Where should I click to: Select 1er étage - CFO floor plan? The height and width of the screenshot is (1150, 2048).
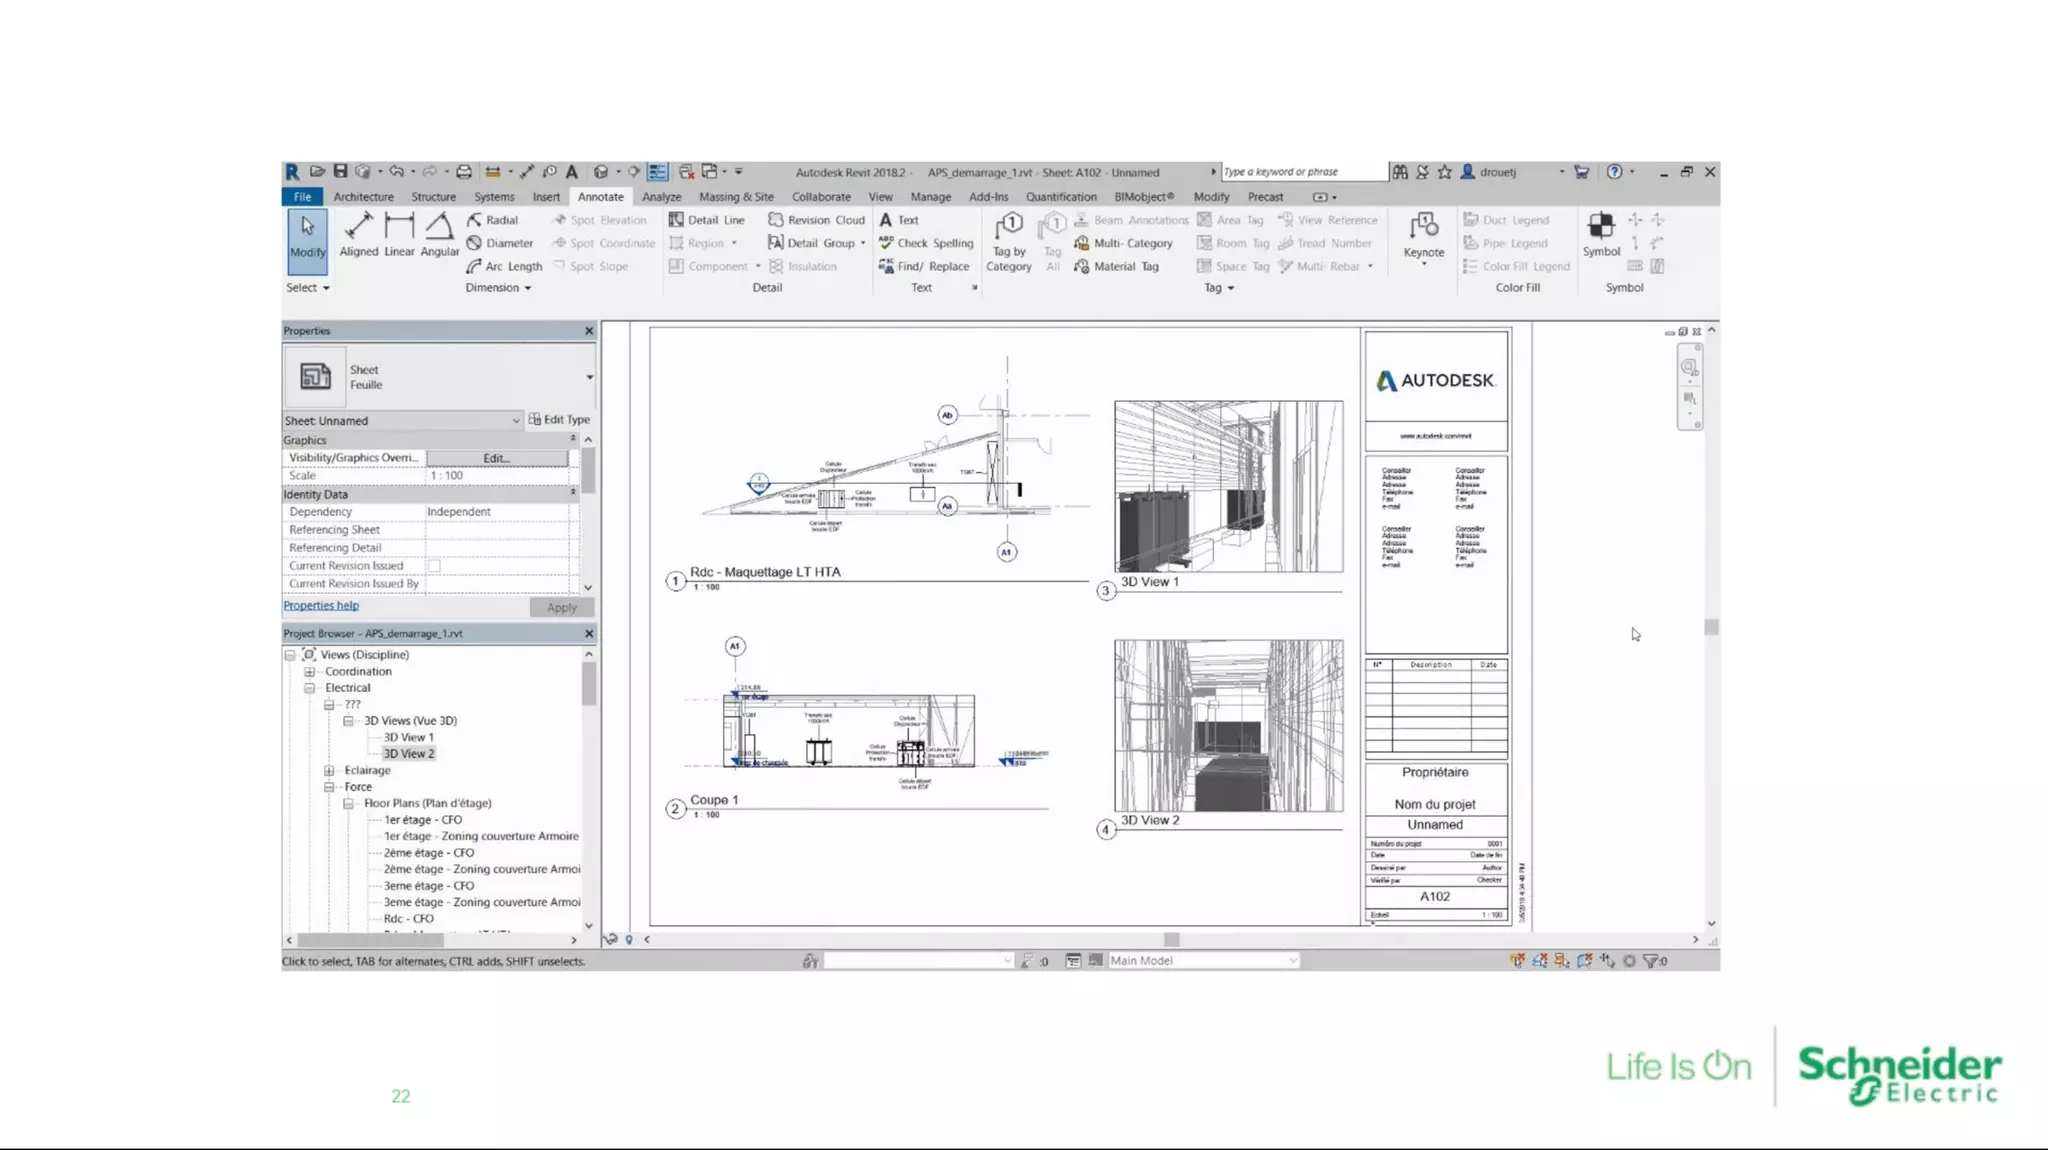[x=422, y=820]
